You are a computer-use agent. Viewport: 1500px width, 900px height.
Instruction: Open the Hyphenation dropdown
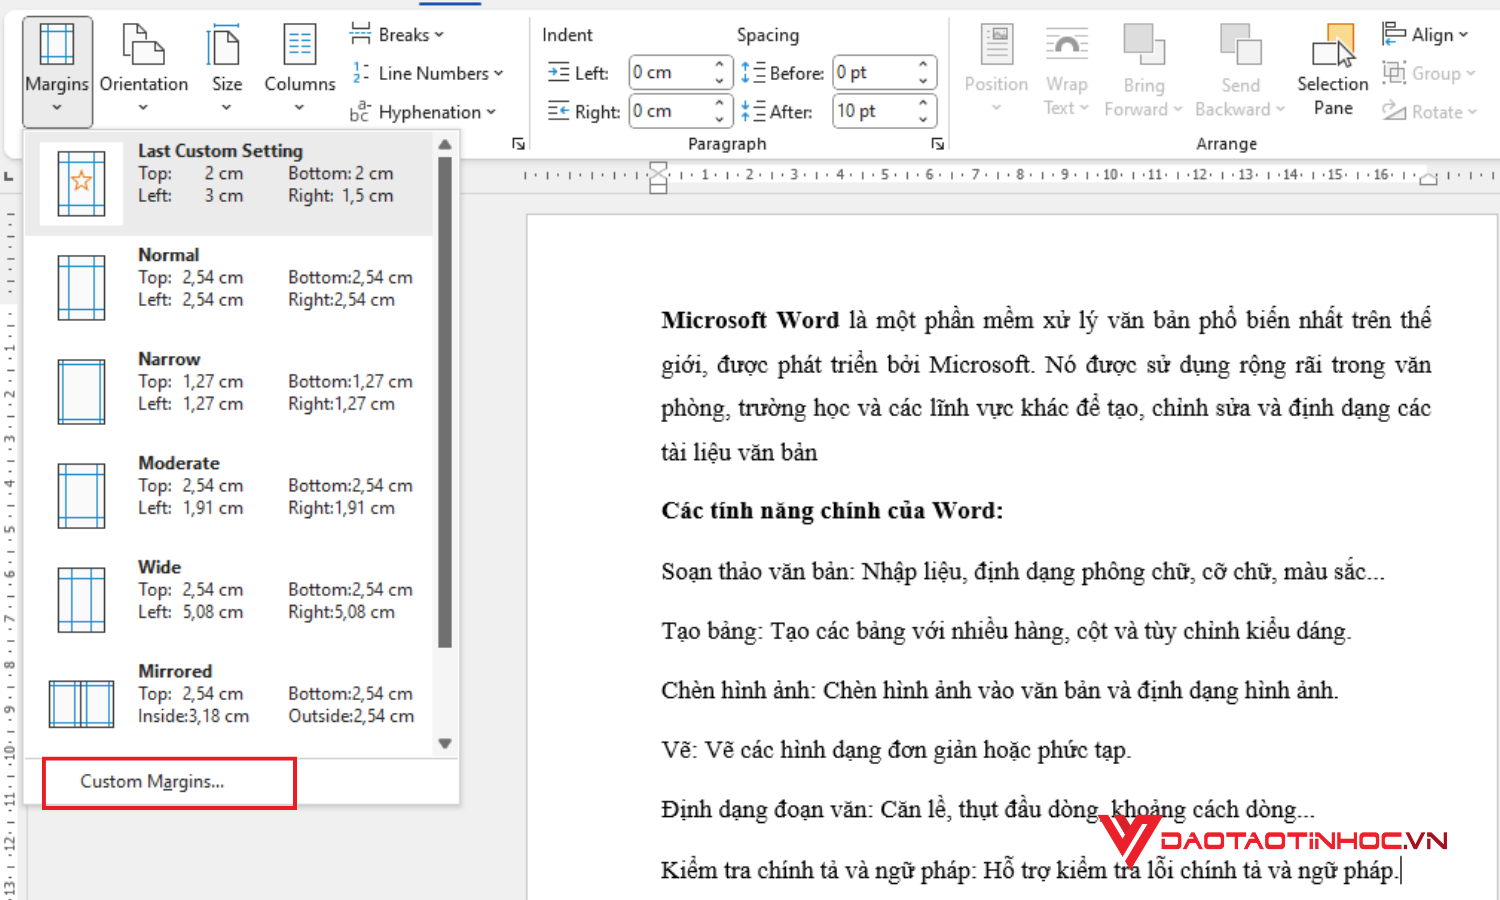(423, 112)
